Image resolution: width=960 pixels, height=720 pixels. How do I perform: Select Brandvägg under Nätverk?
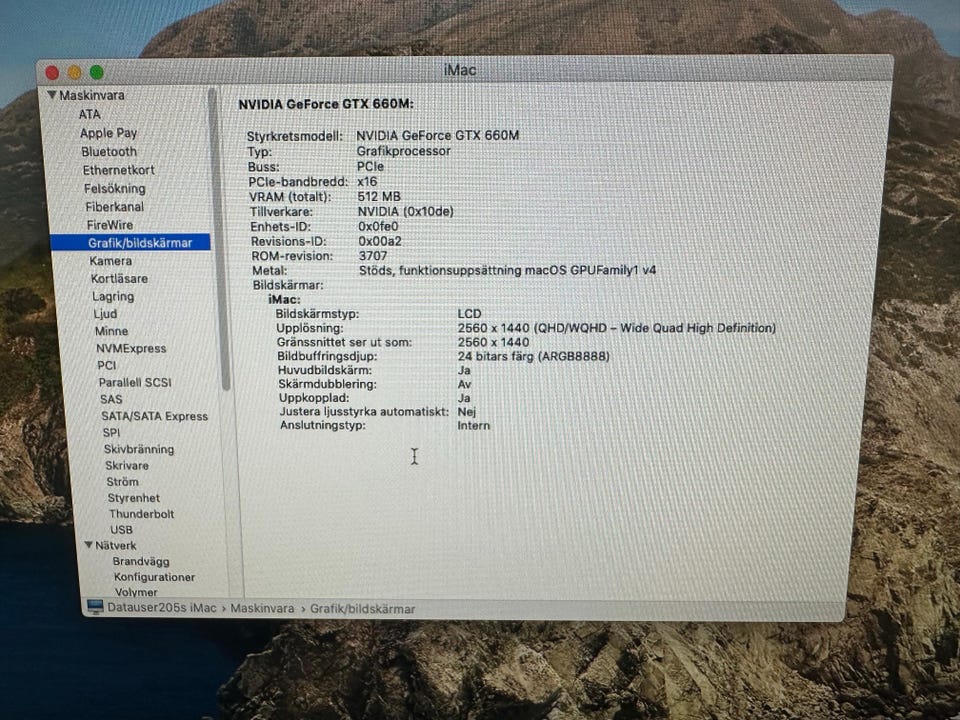coord(141,561)
